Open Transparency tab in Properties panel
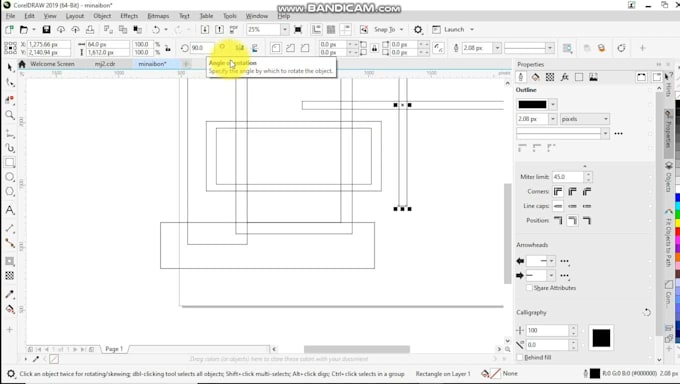Screen dimensions: 680x384 coord(550,77)
